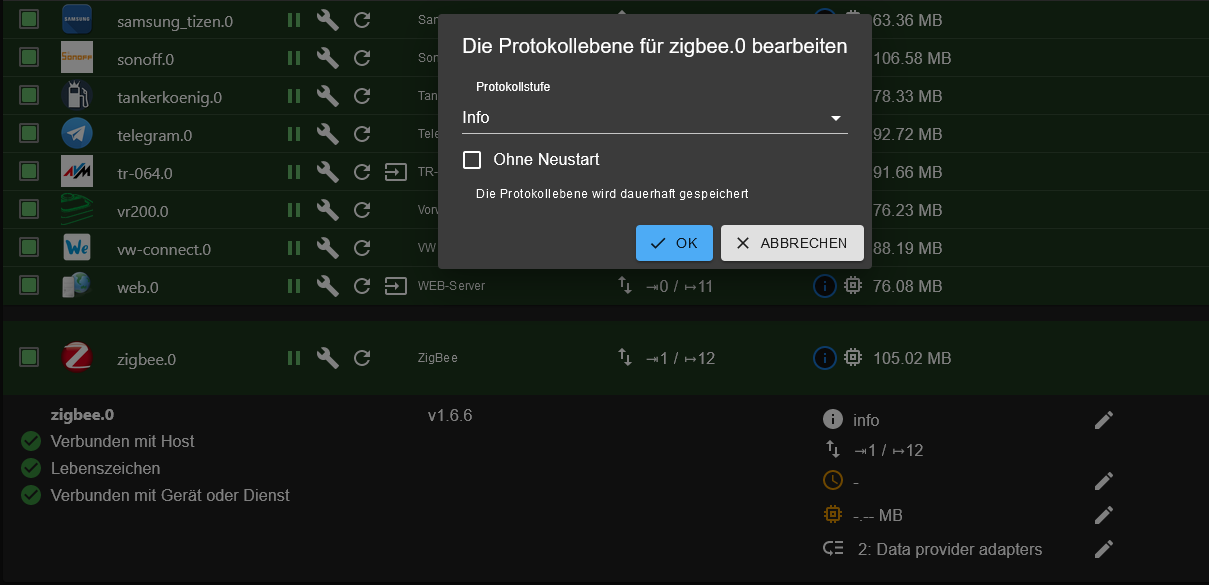Image resolution: width=1209 pixels, height=585 pixels.
Task: Pause the zigbee.0 instance
Action: click(294, 358)
